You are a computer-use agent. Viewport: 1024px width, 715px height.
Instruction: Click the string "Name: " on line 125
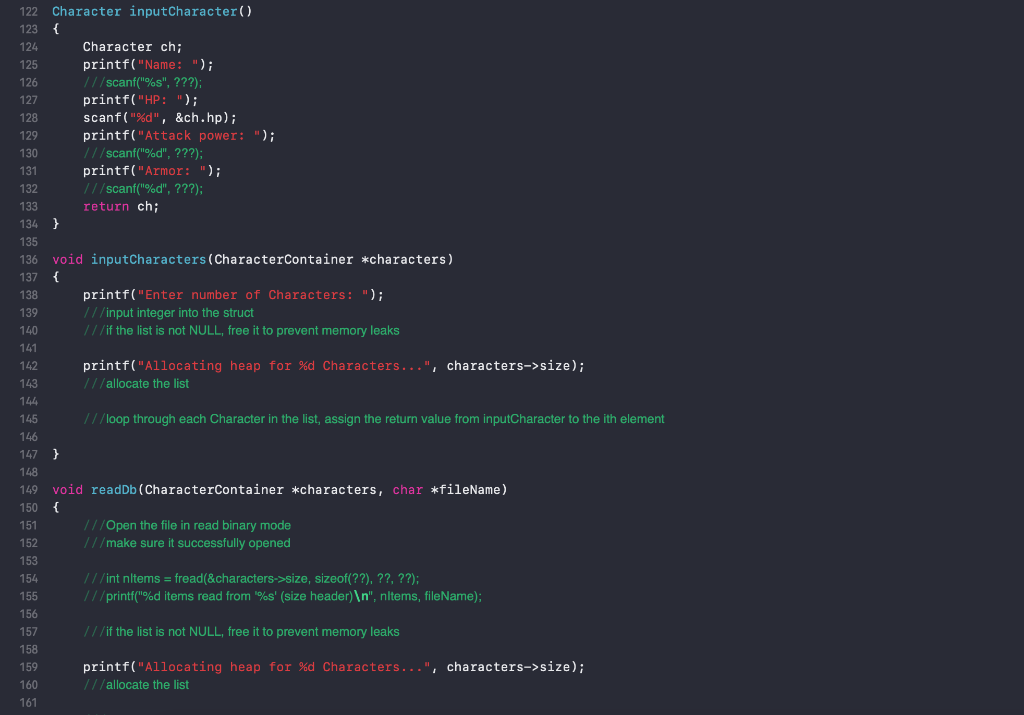166,64
